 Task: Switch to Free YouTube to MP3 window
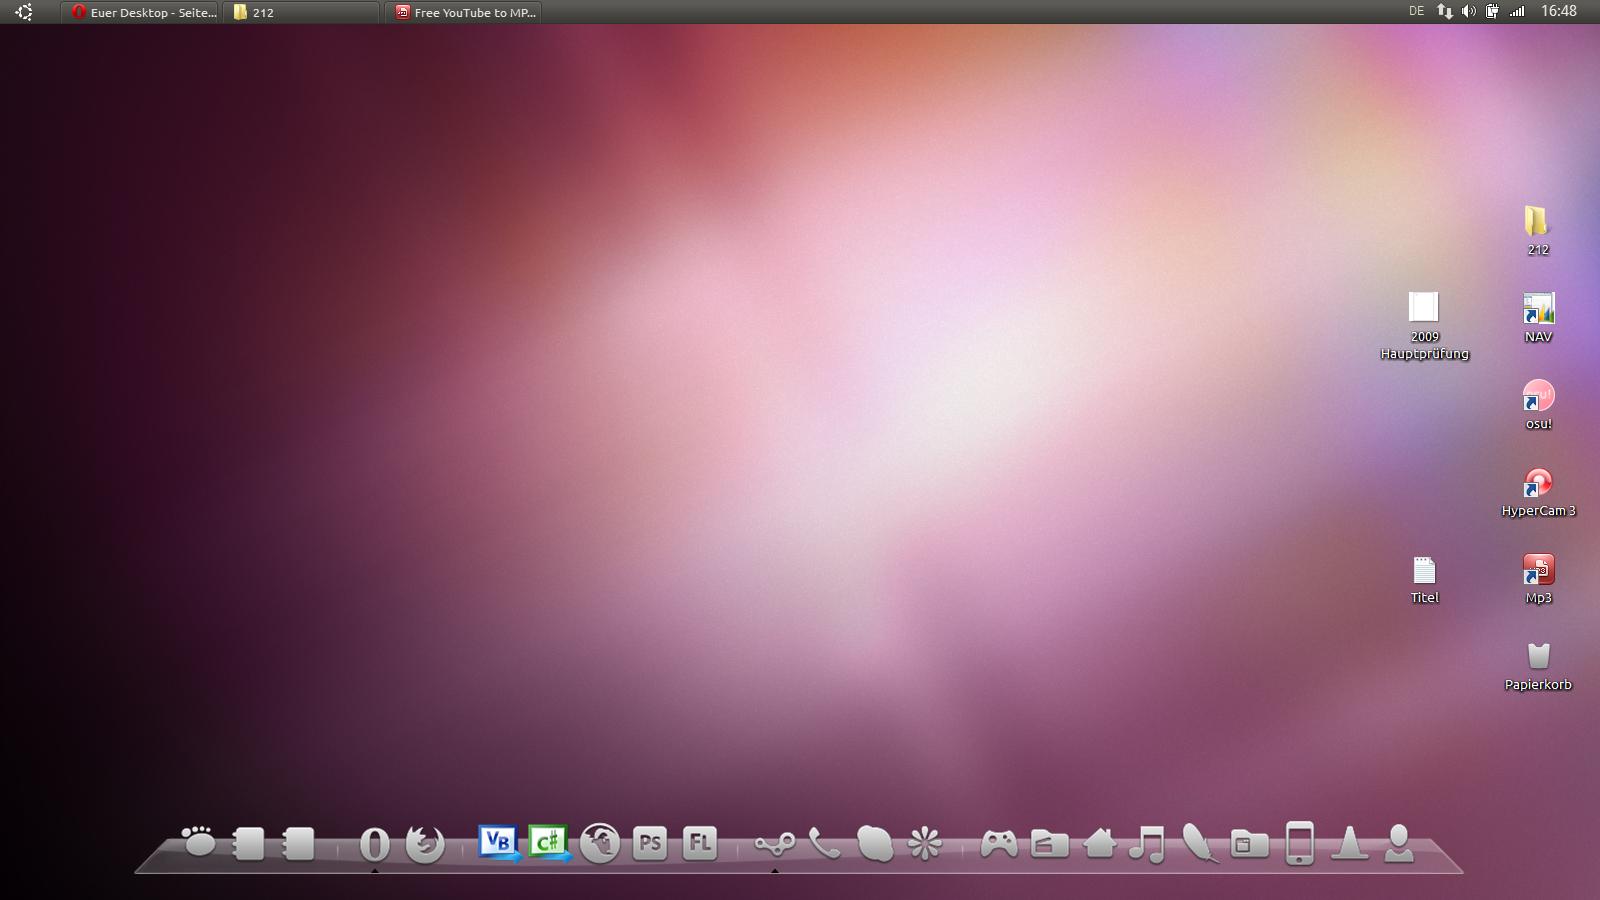[464, 12]
